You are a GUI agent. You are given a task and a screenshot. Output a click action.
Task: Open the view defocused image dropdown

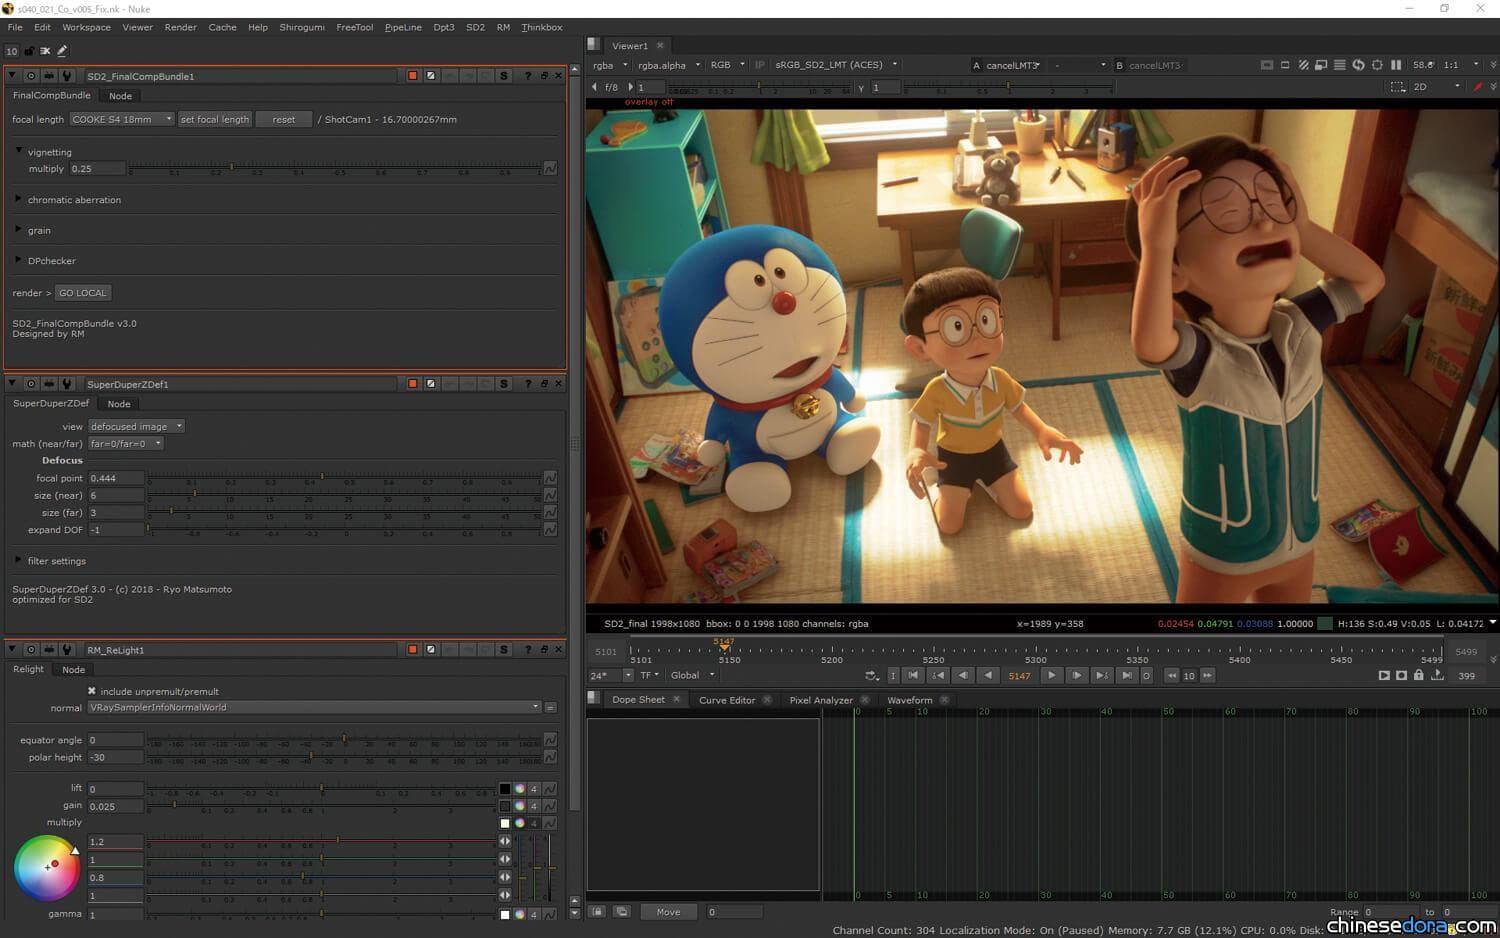click(136, 426)
